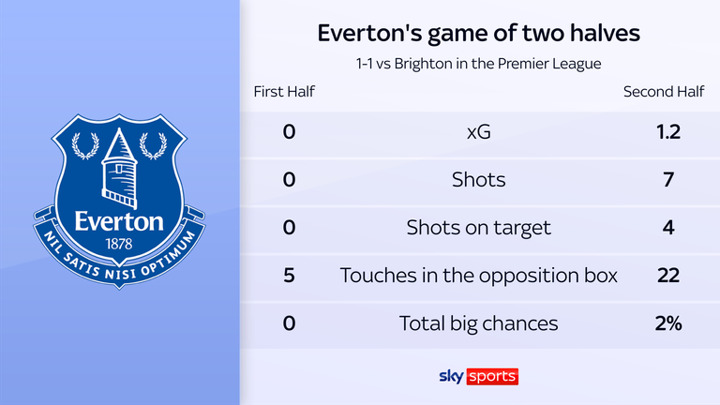Click the Second Half column header
The image size is (720, 405).
tap(661, 92)
